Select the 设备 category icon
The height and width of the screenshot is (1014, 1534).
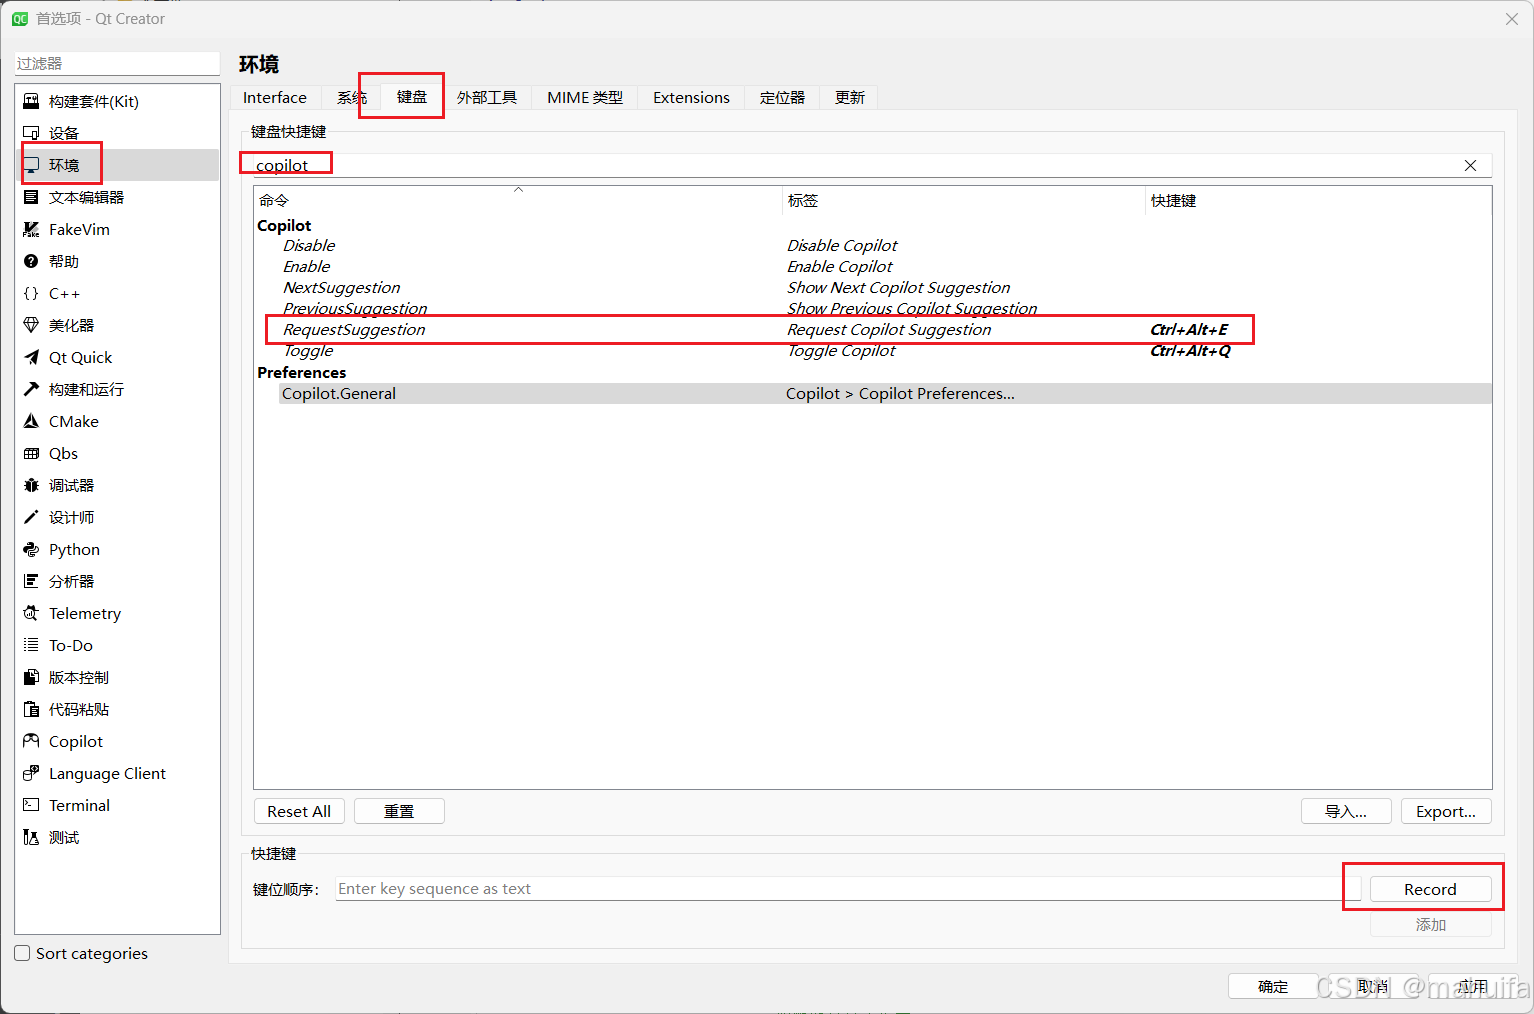click(31, 133)
